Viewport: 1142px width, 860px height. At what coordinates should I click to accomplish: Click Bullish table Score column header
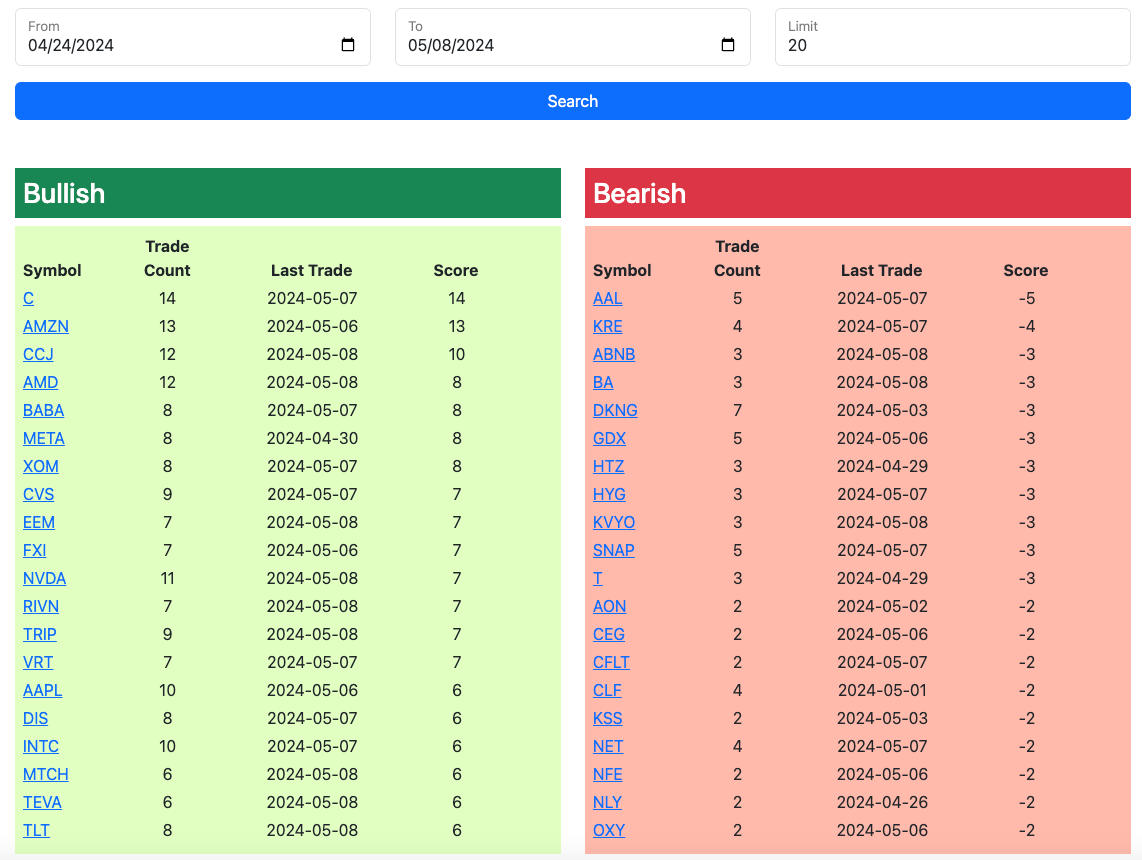456,270
